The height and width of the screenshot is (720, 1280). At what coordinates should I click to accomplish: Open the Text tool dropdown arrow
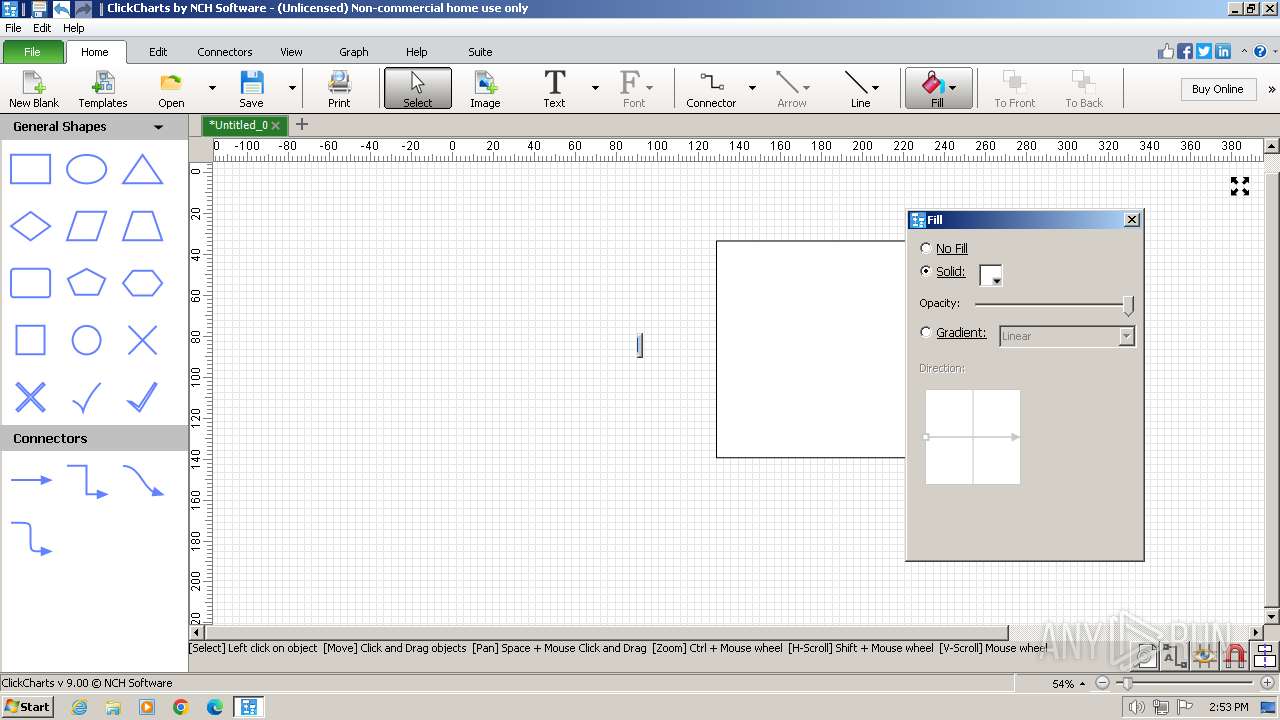pos(595,88)
